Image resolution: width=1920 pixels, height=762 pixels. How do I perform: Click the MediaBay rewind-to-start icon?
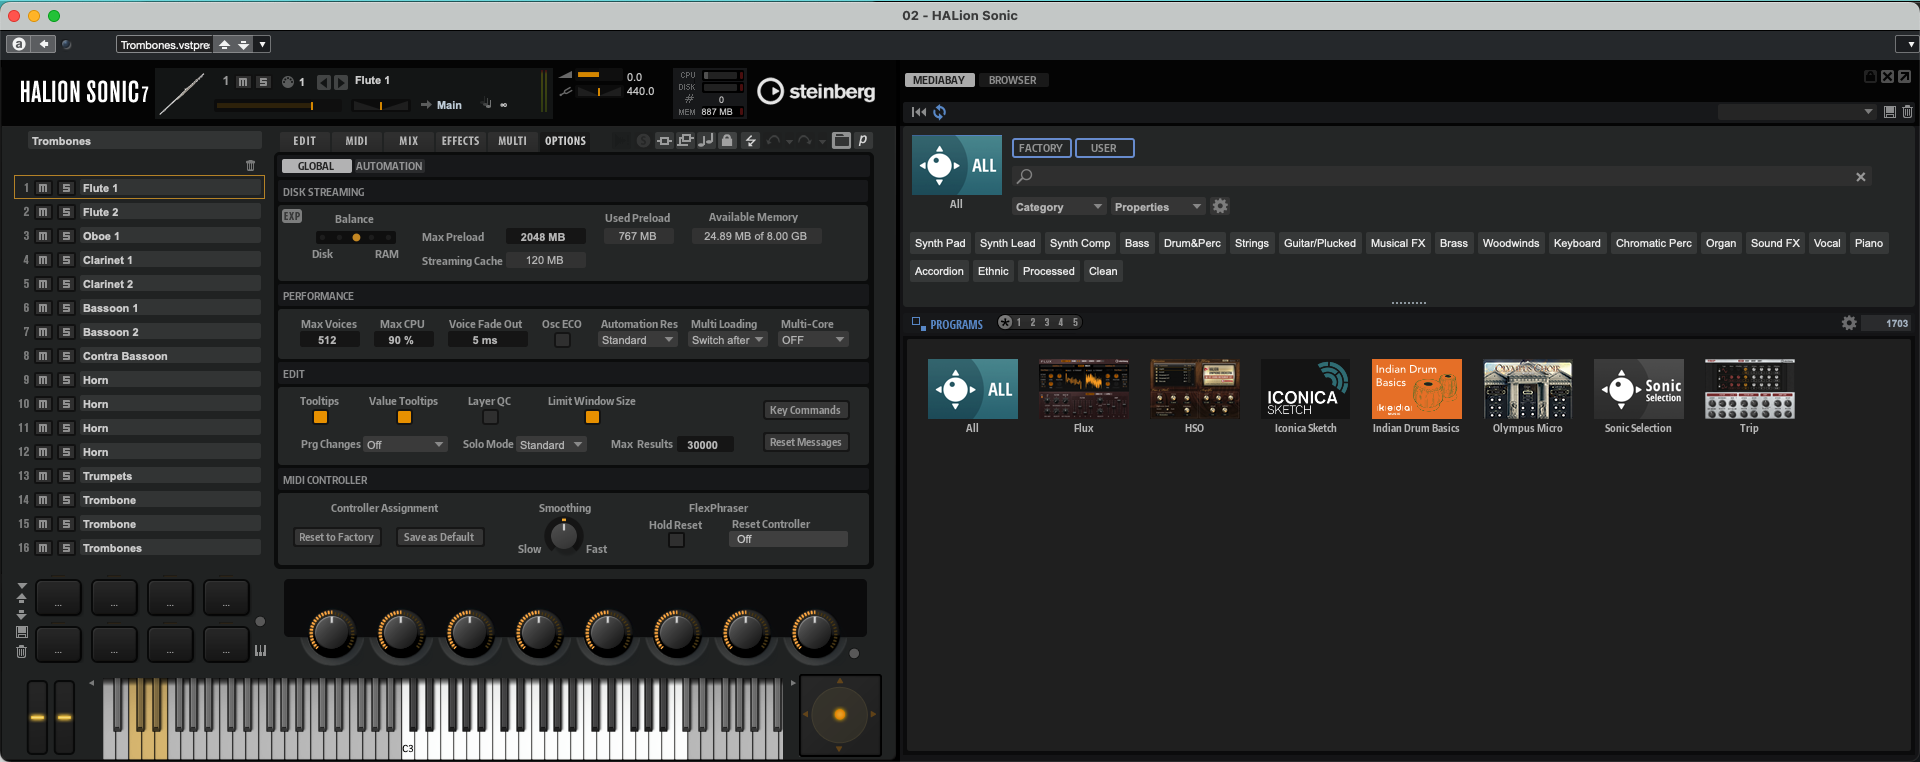coord(919,112)
